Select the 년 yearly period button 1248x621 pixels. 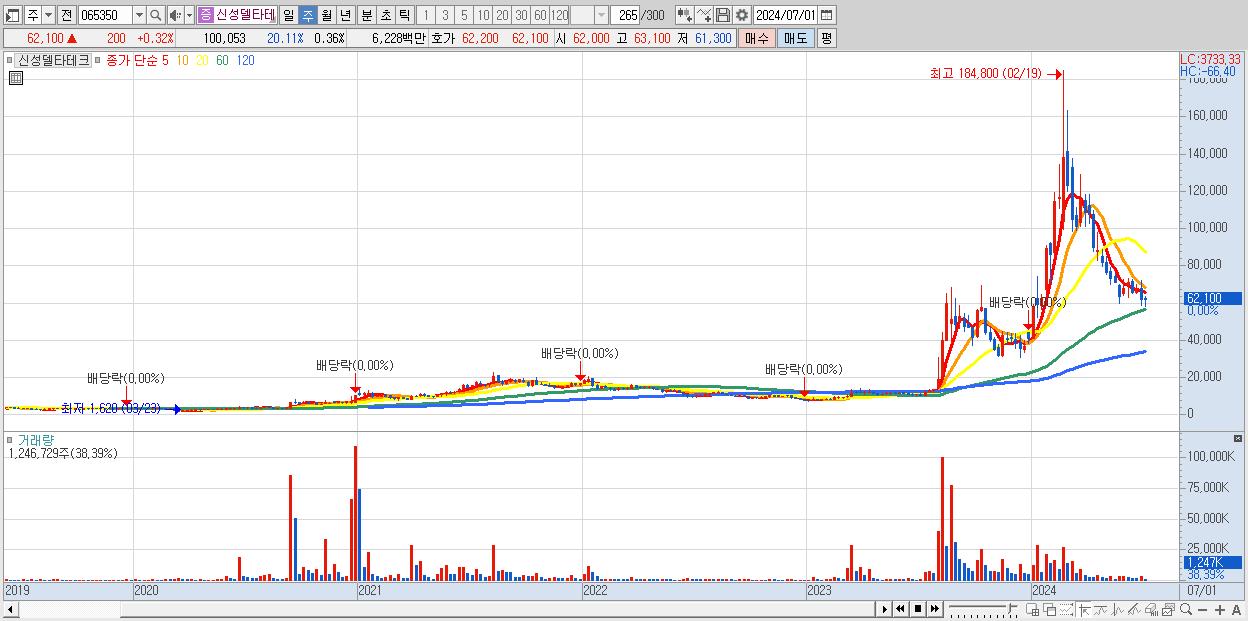[x=345, y=15]
